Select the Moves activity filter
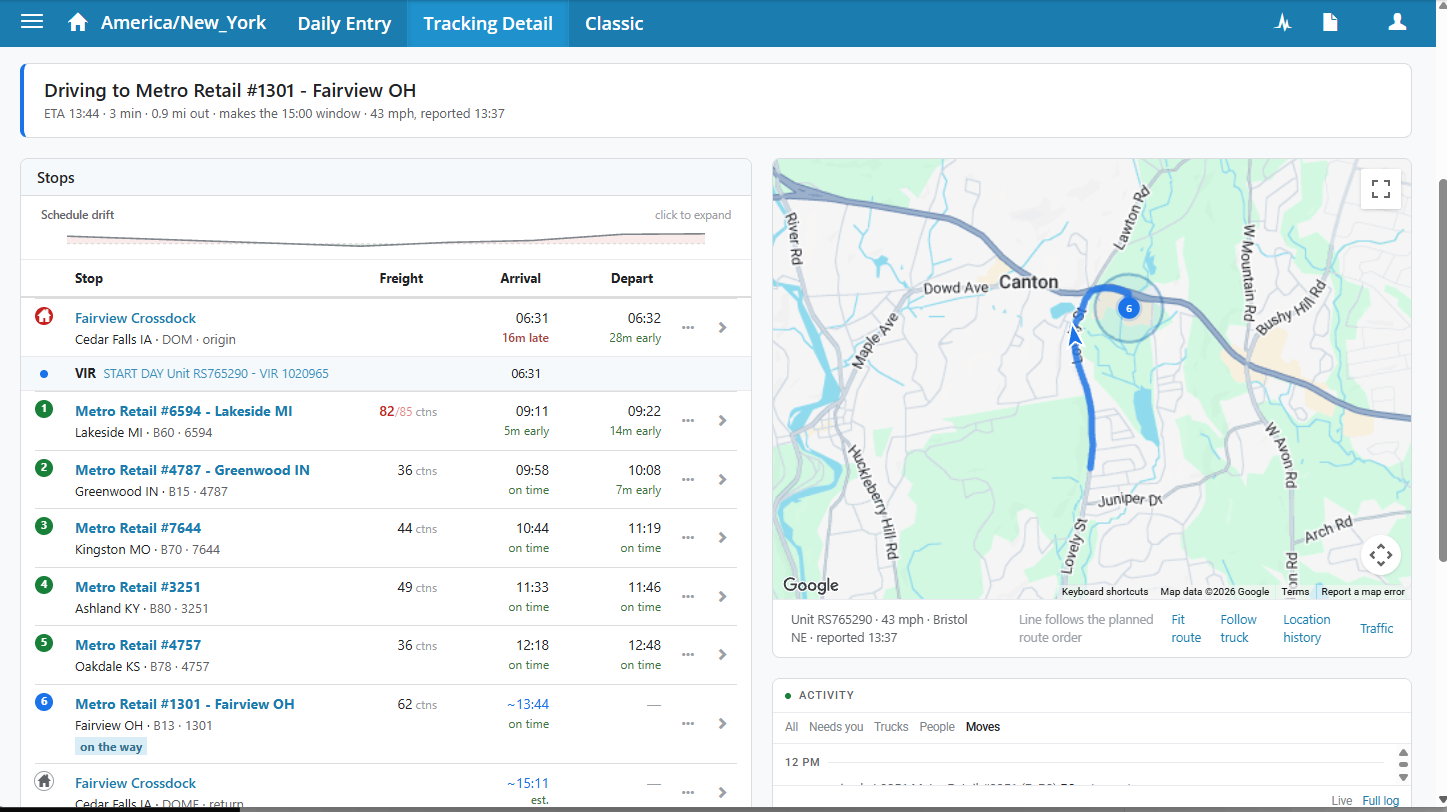 pyautogui.click(x=983, y=727)
